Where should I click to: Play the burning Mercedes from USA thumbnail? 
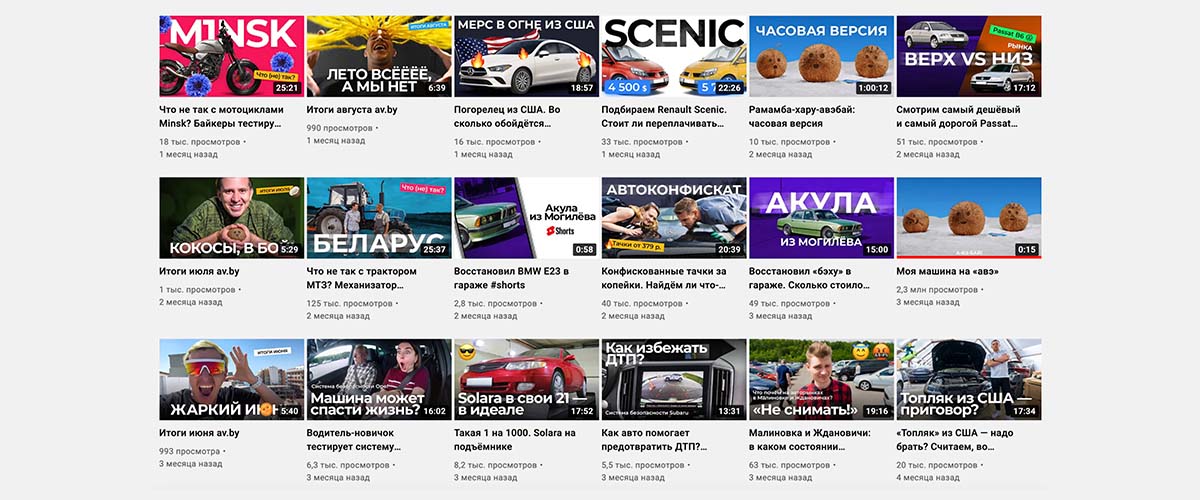point(526,56)
